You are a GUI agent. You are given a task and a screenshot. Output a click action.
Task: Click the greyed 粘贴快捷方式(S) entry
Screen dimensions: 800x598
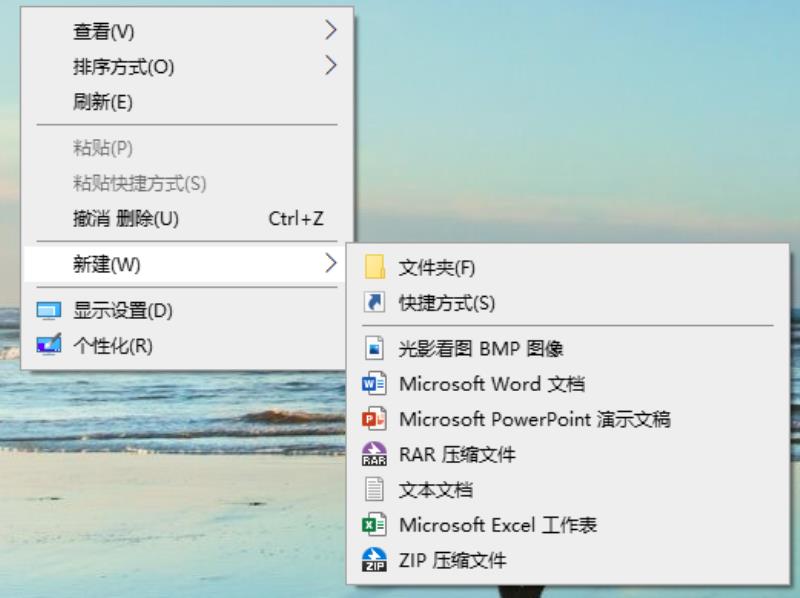pyautogui.click(x=187, y=183)
